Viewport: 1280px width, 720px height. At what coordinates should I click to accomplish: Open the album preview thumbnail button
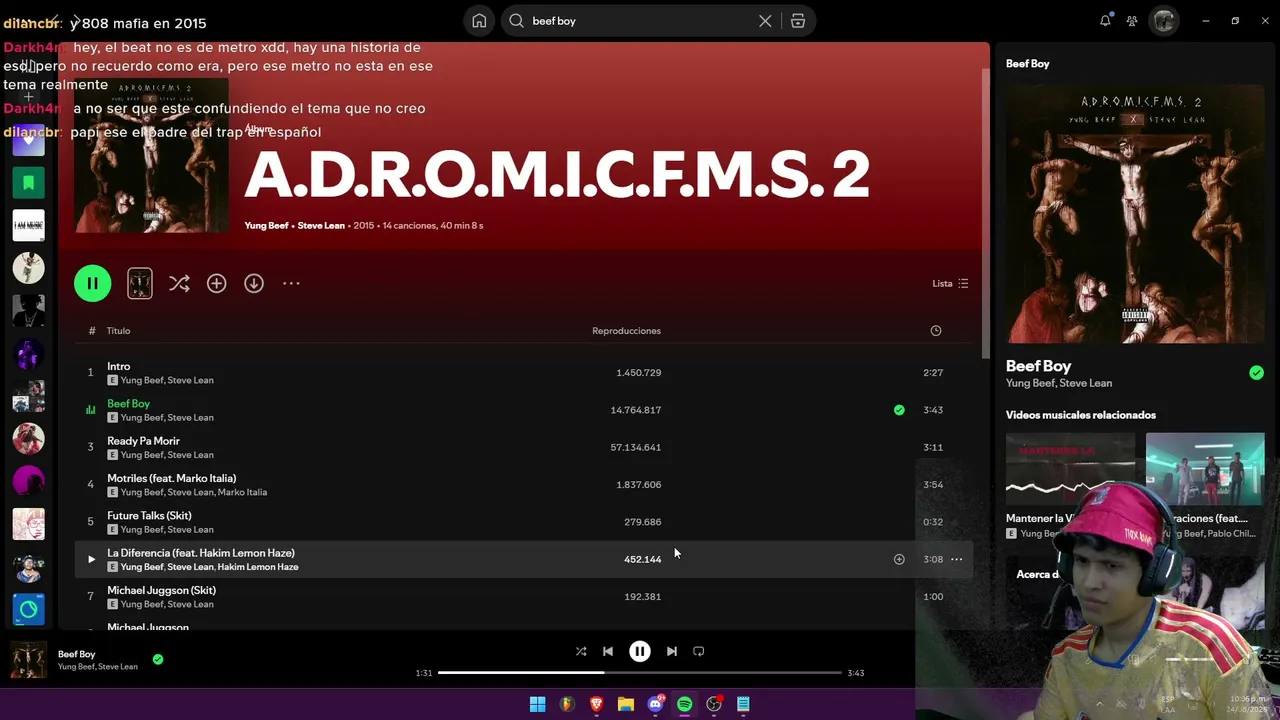point(140,283)
